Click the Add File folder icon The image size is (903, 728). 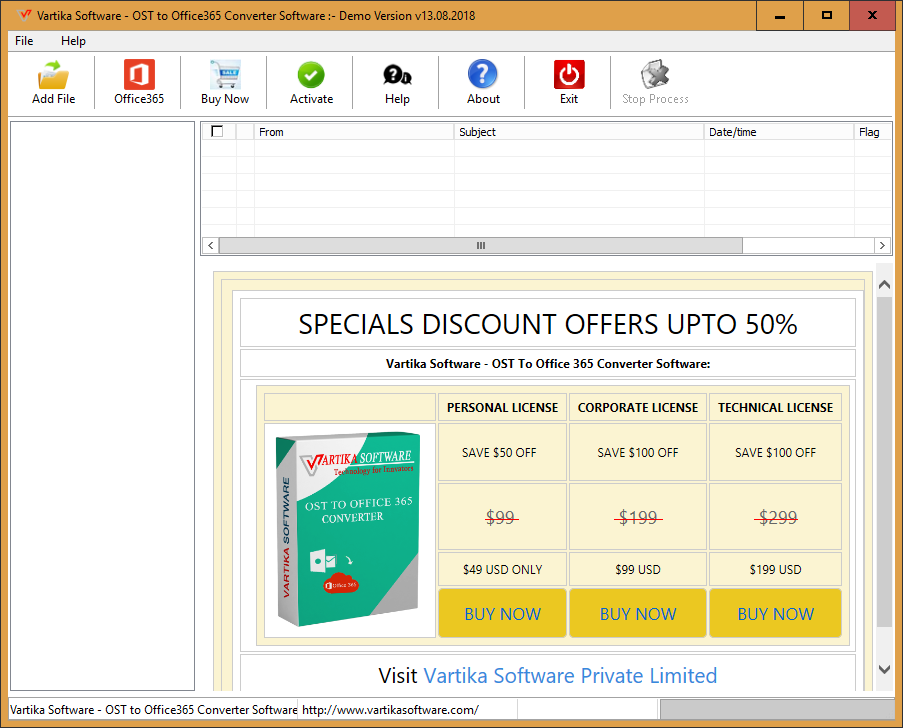coord(53,75)
